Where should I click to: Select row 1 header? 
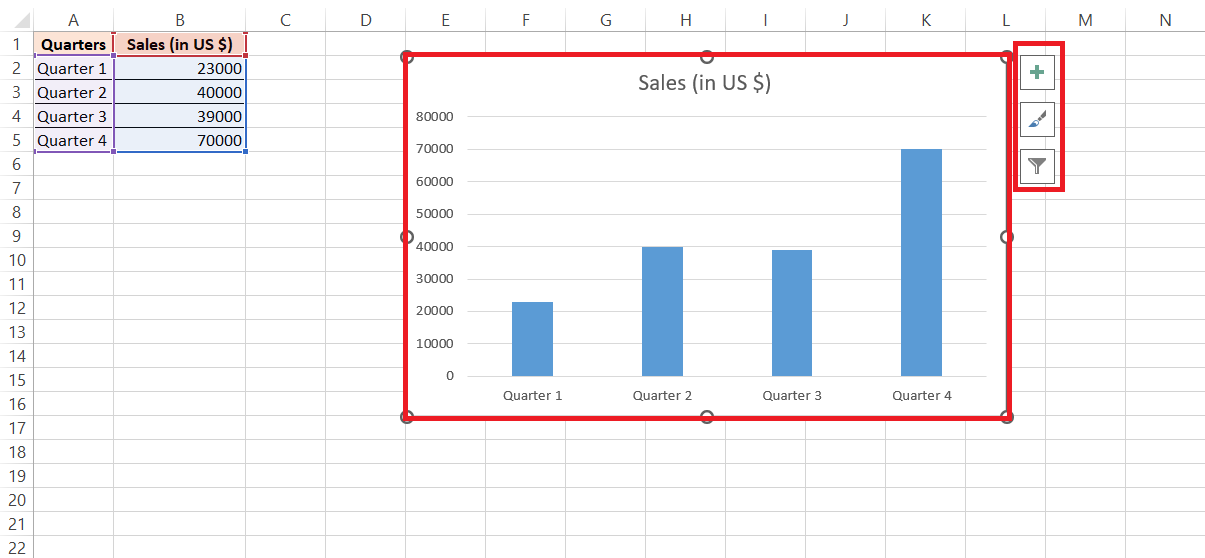click(x=16, y=44)
